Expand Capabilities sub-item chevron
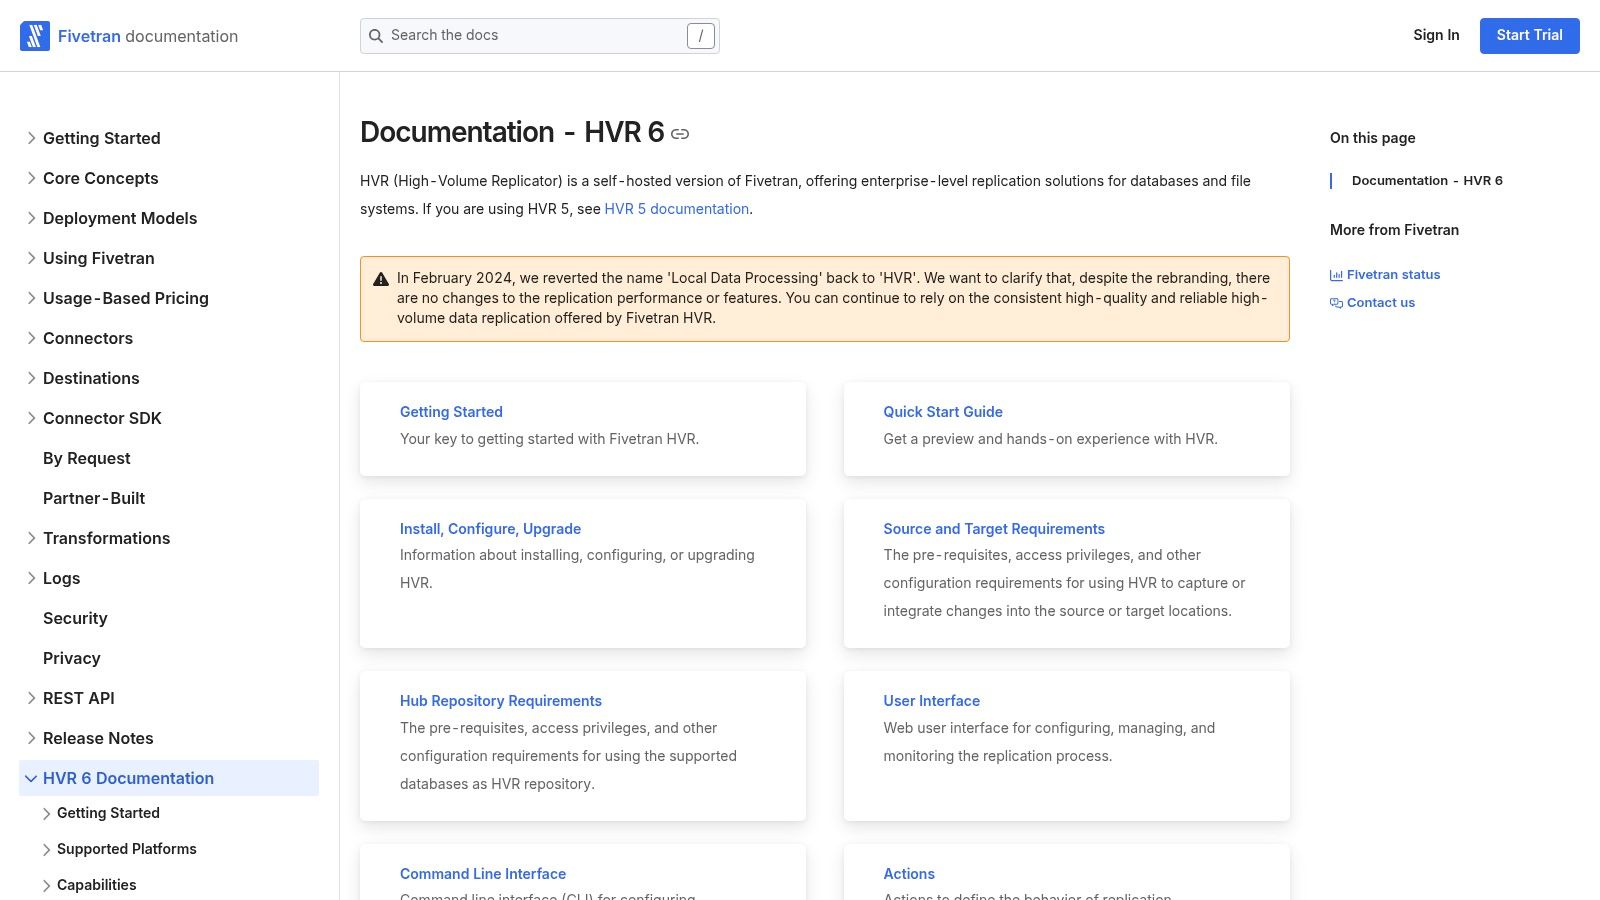This screenshot has height=900, width=1600. tap(46, 886)
